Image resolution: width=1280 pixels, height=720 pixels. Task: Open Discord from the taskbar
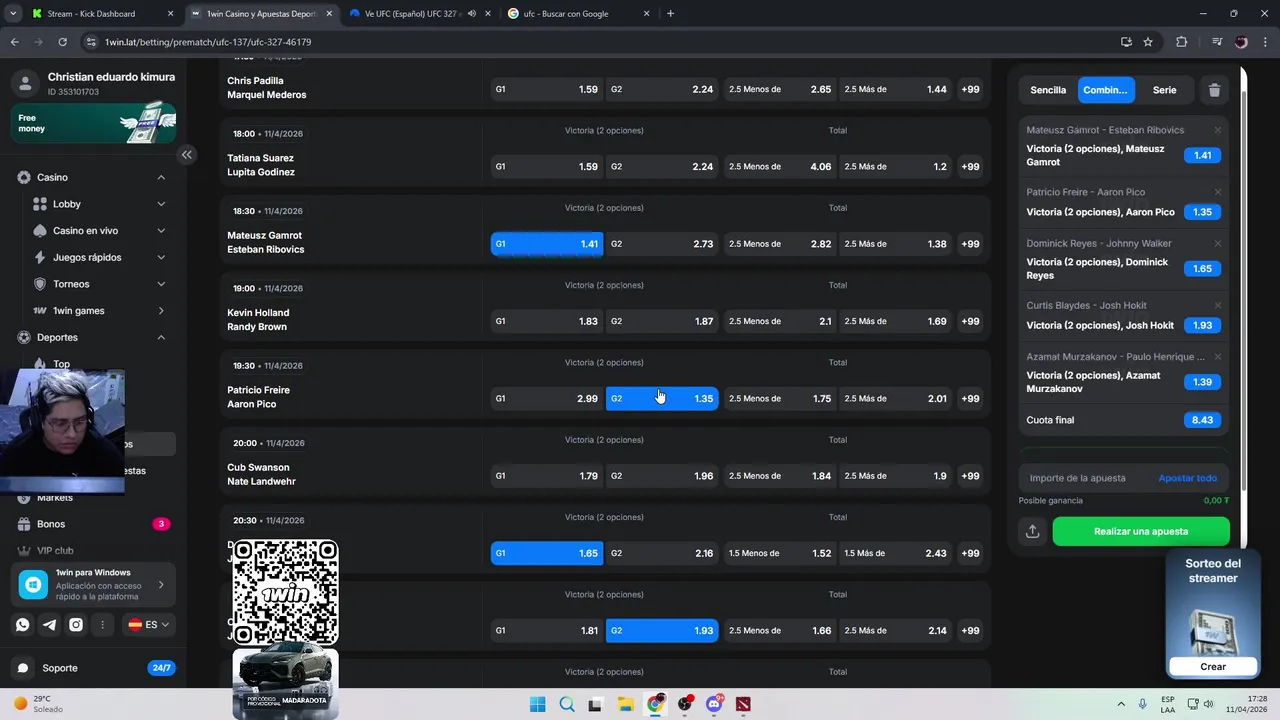(714, 704)
